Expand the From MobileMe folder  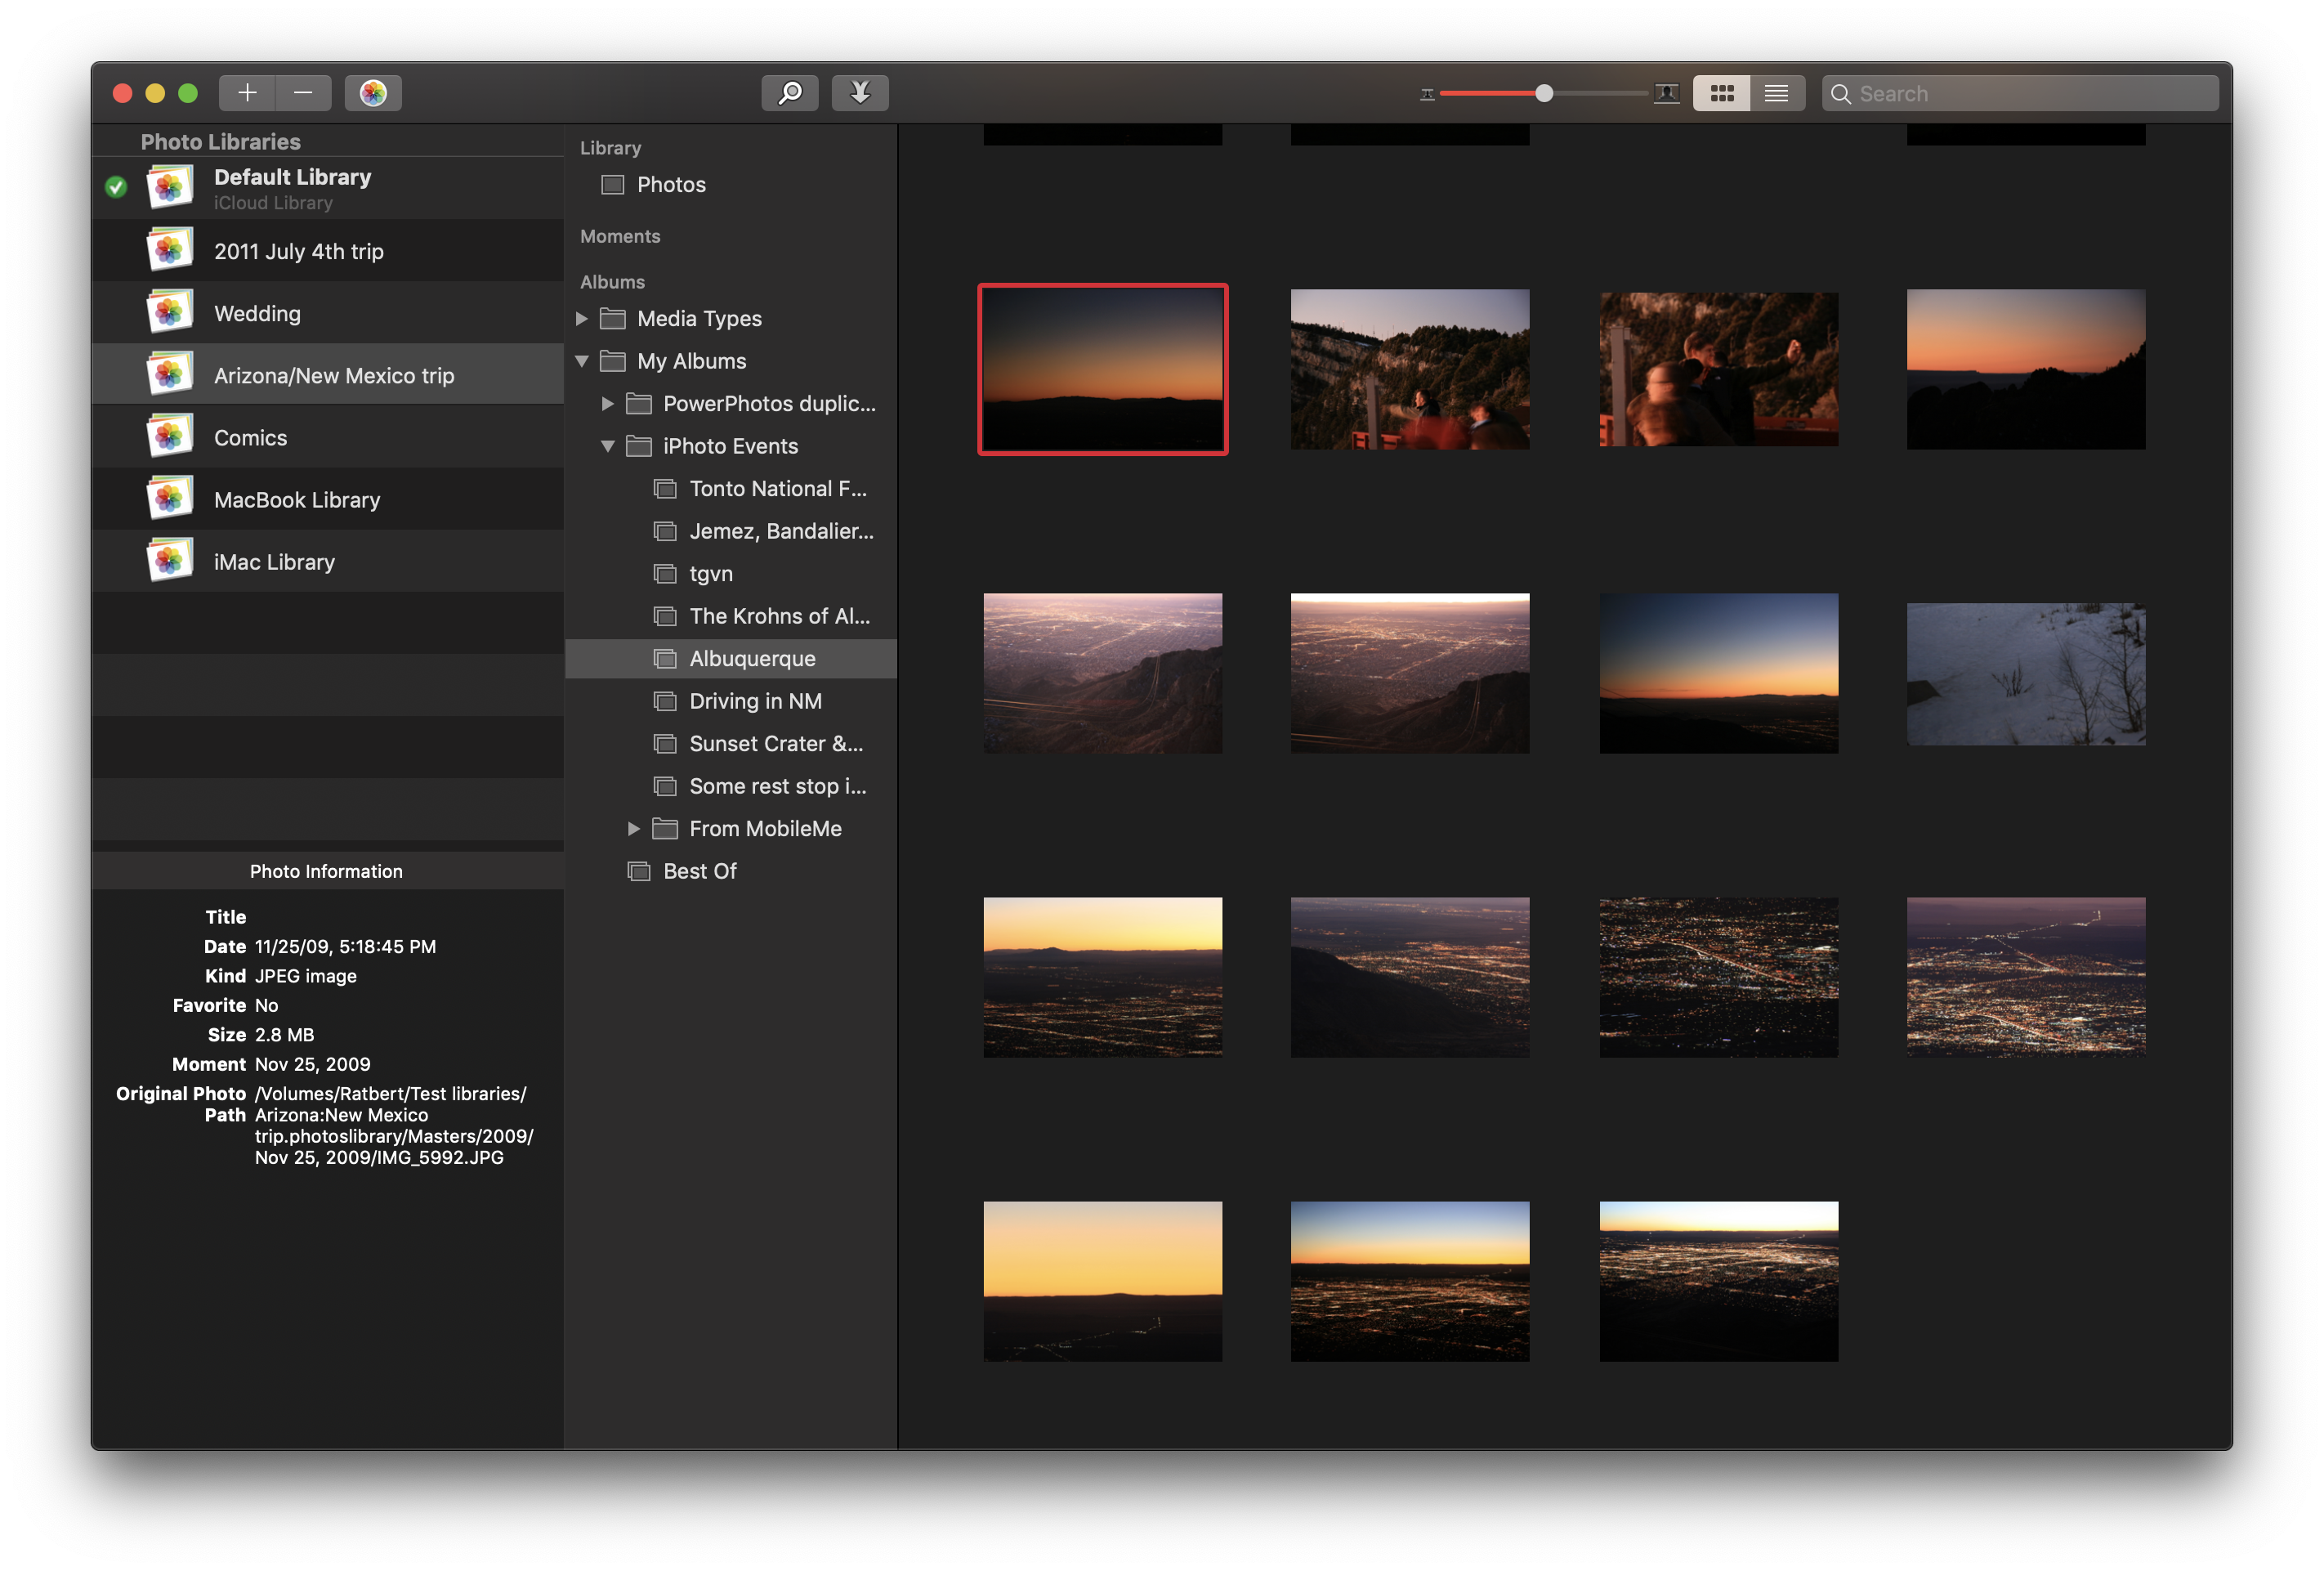[633, 829]
